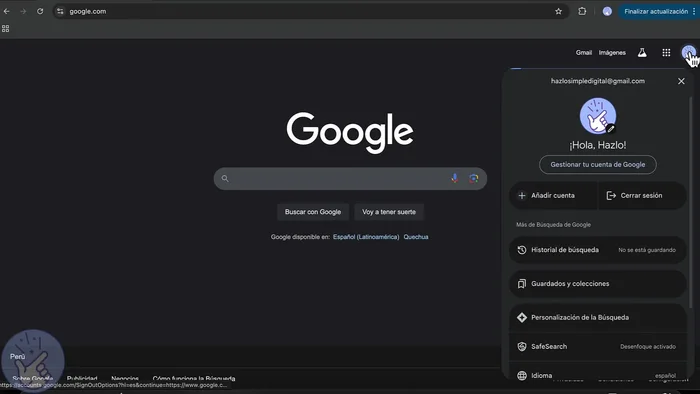
Task: Click Buscar con Google button
Action: [x=313, y=212]
